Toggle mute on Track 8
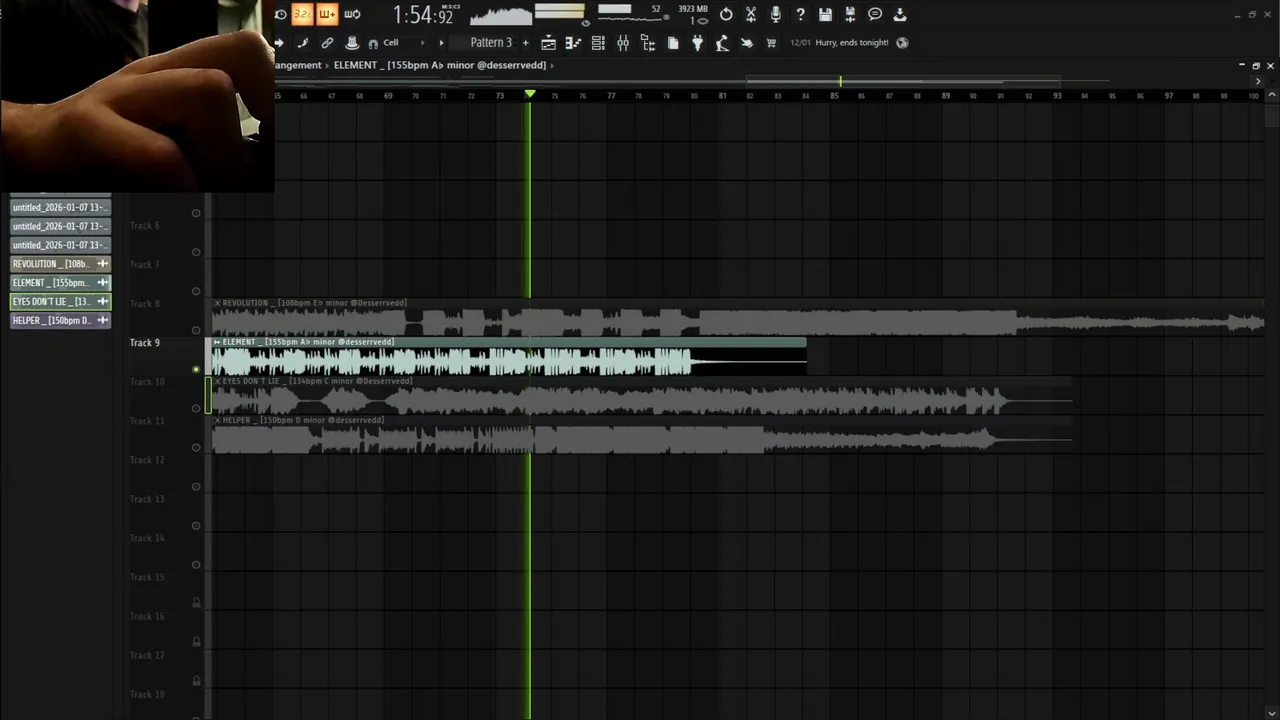Viewport: 1280px width, 720px height. click(x=196, y=330)
